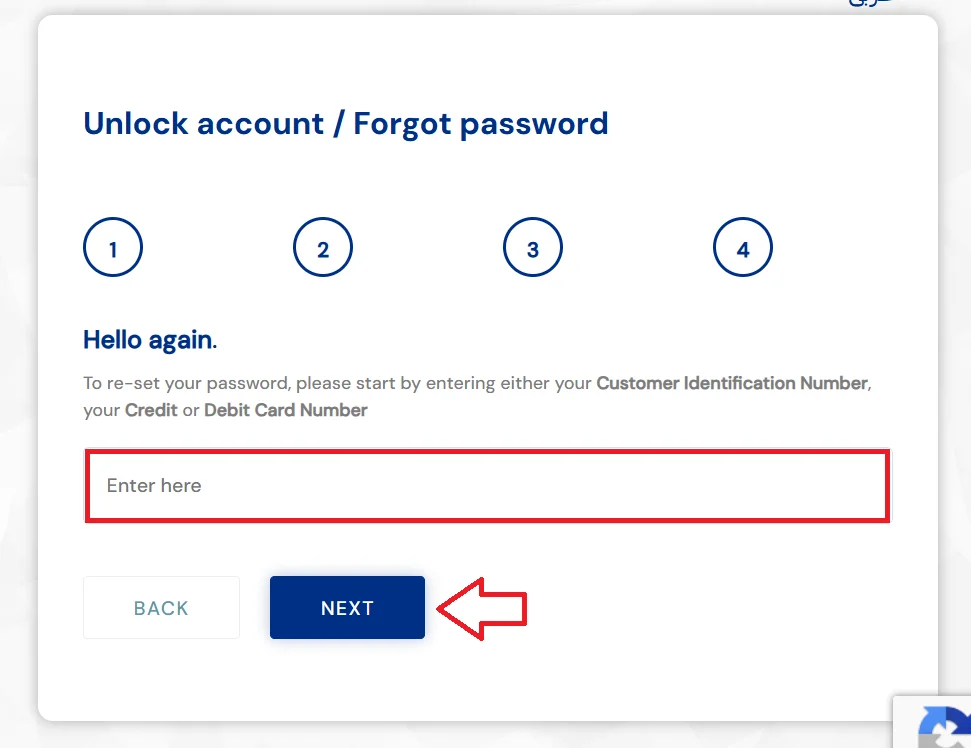
Task: Click the red arrow pointing at NEXT
Action: (x=482, y=609)
